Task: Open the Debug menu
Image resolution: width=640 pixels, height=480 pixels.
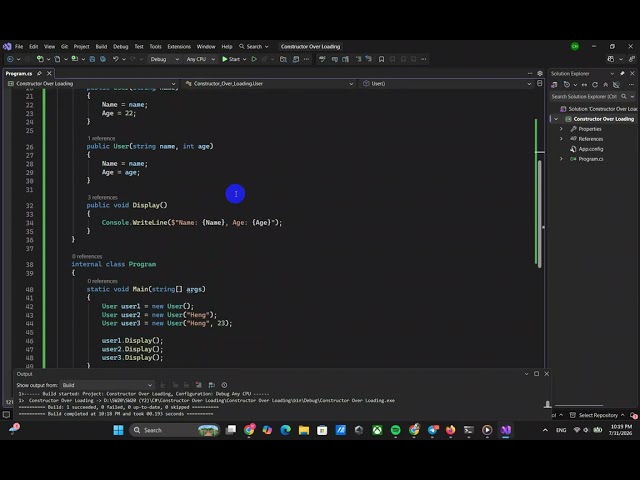Action: (x=120, y=47)
